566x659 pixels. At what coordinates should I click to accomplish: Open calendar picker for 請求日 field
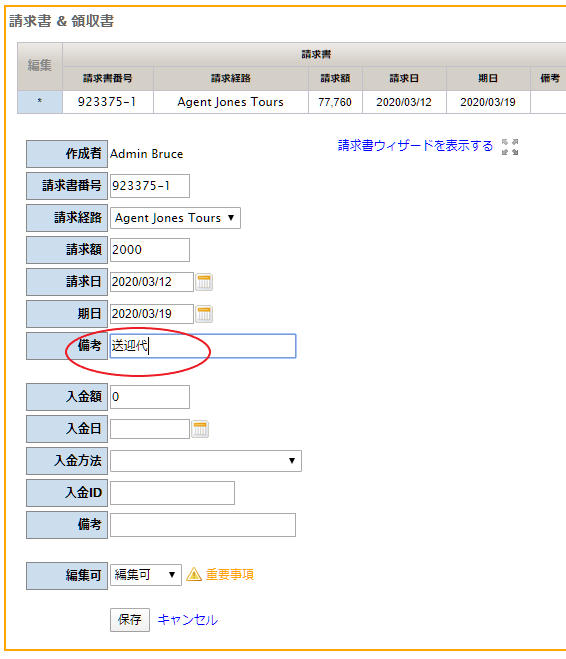(204, 282)
